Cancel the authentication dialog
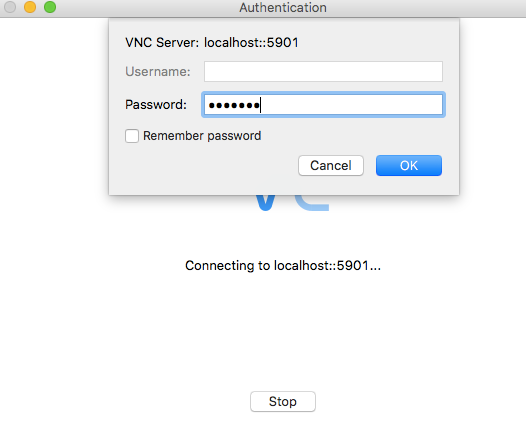The height and width of the screenshot is (423, 526). pyautogui.click(x=331, y=165)
